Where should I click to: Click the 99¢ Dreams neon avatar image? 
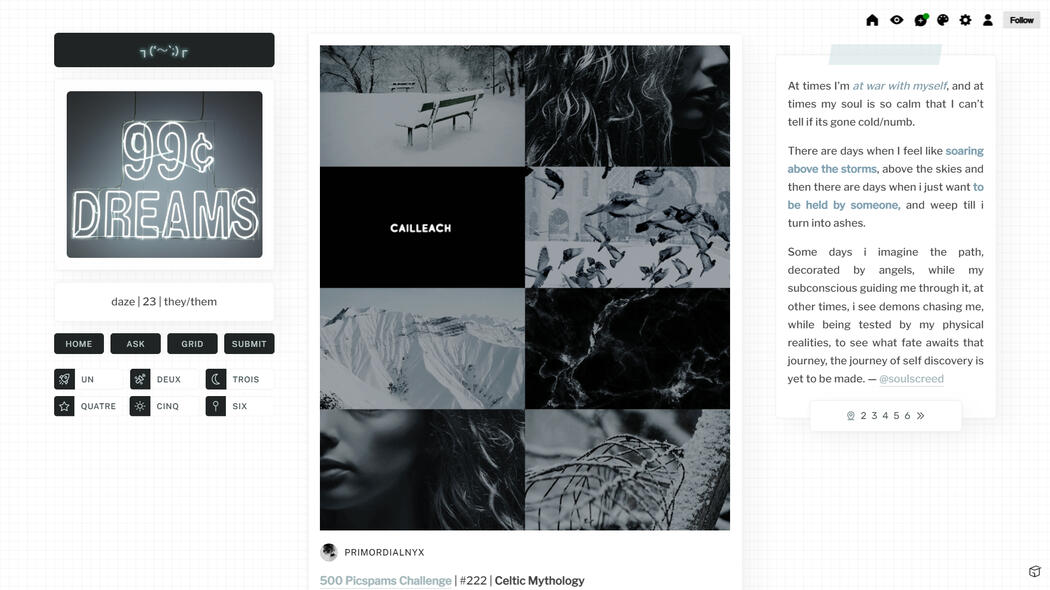[x=165, y=174]
